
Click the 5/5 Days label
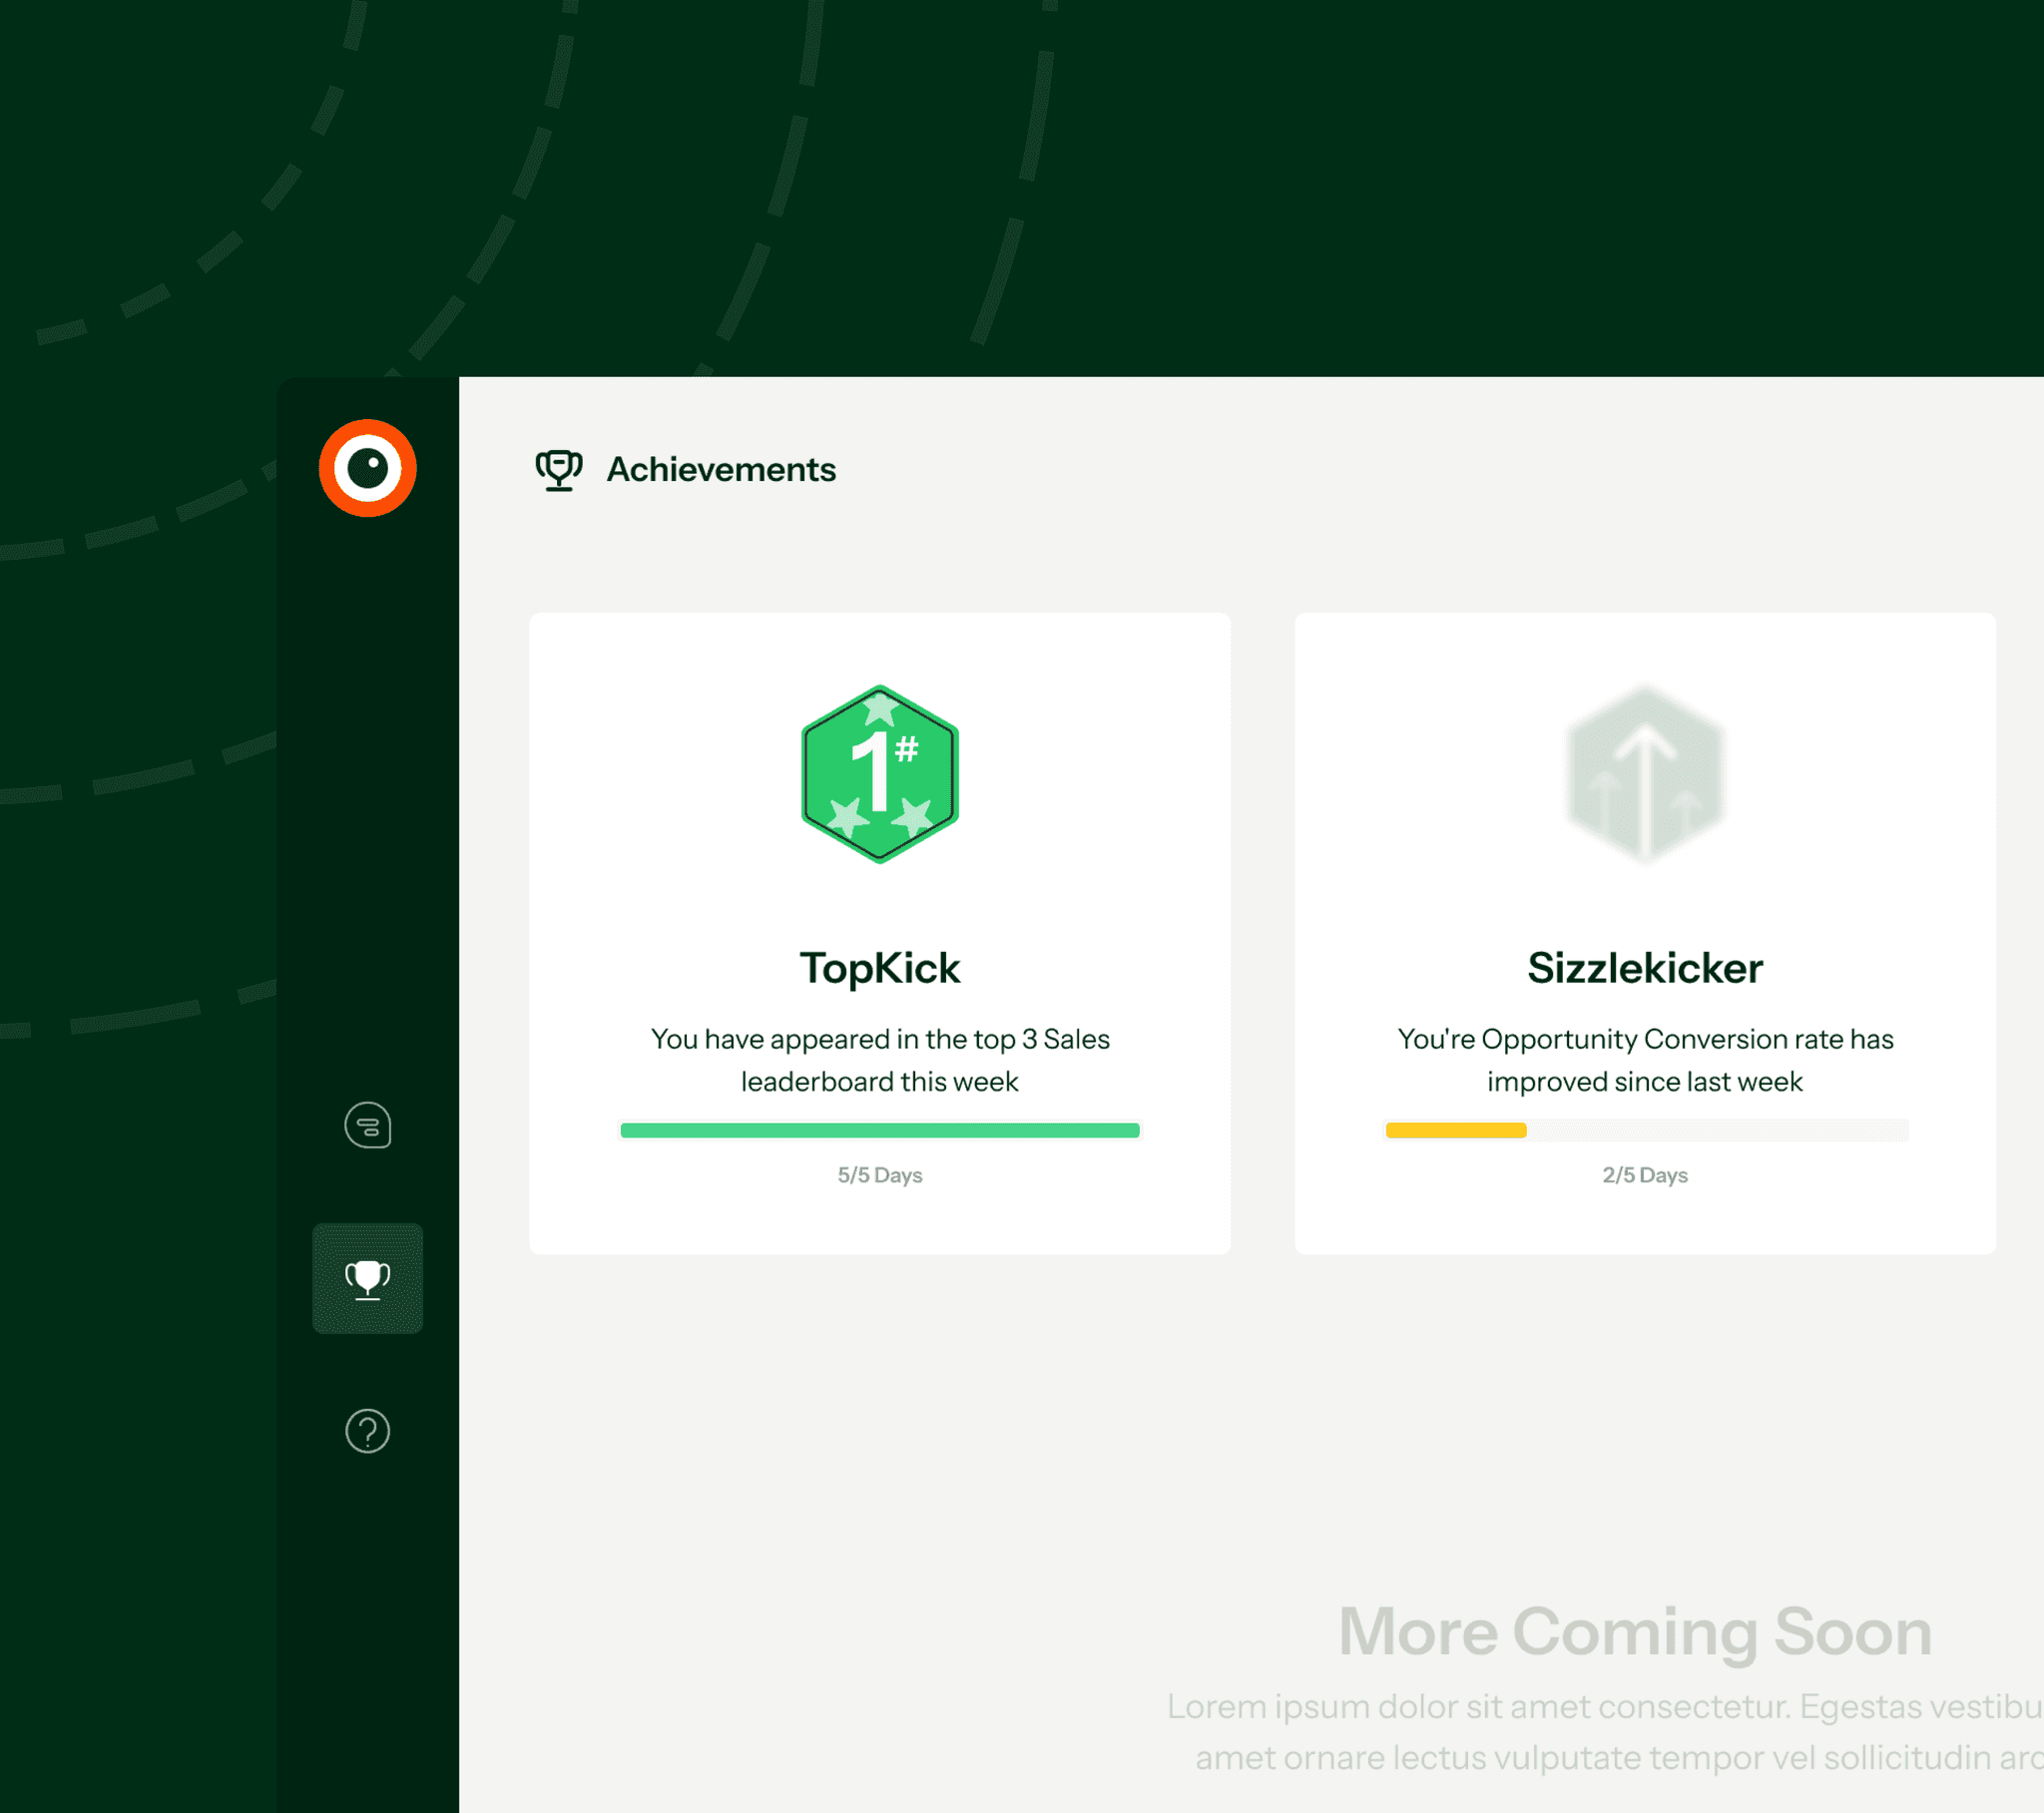coord(879,1175)
